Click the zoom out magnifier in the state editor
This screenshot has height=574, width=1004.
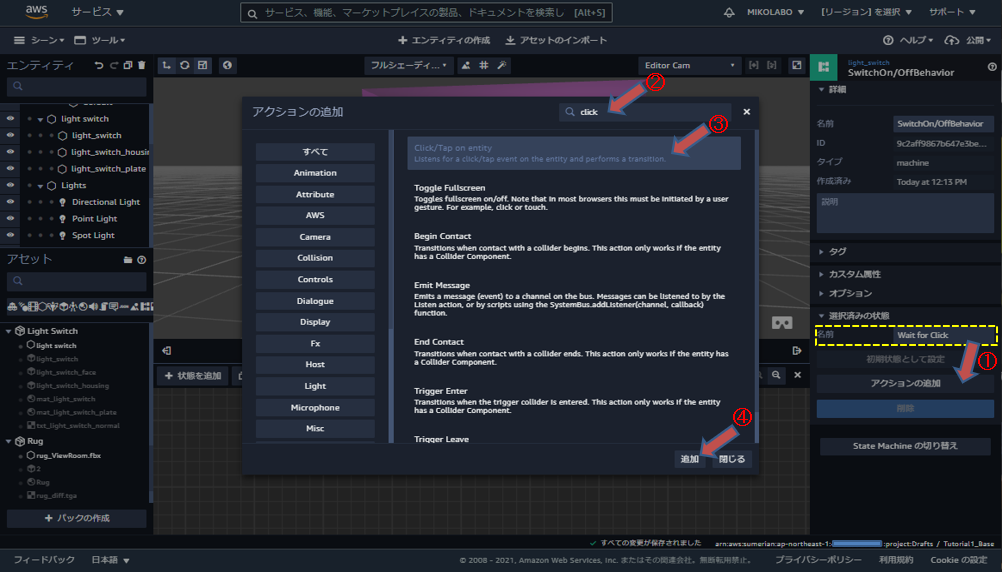tap(776, 375)
